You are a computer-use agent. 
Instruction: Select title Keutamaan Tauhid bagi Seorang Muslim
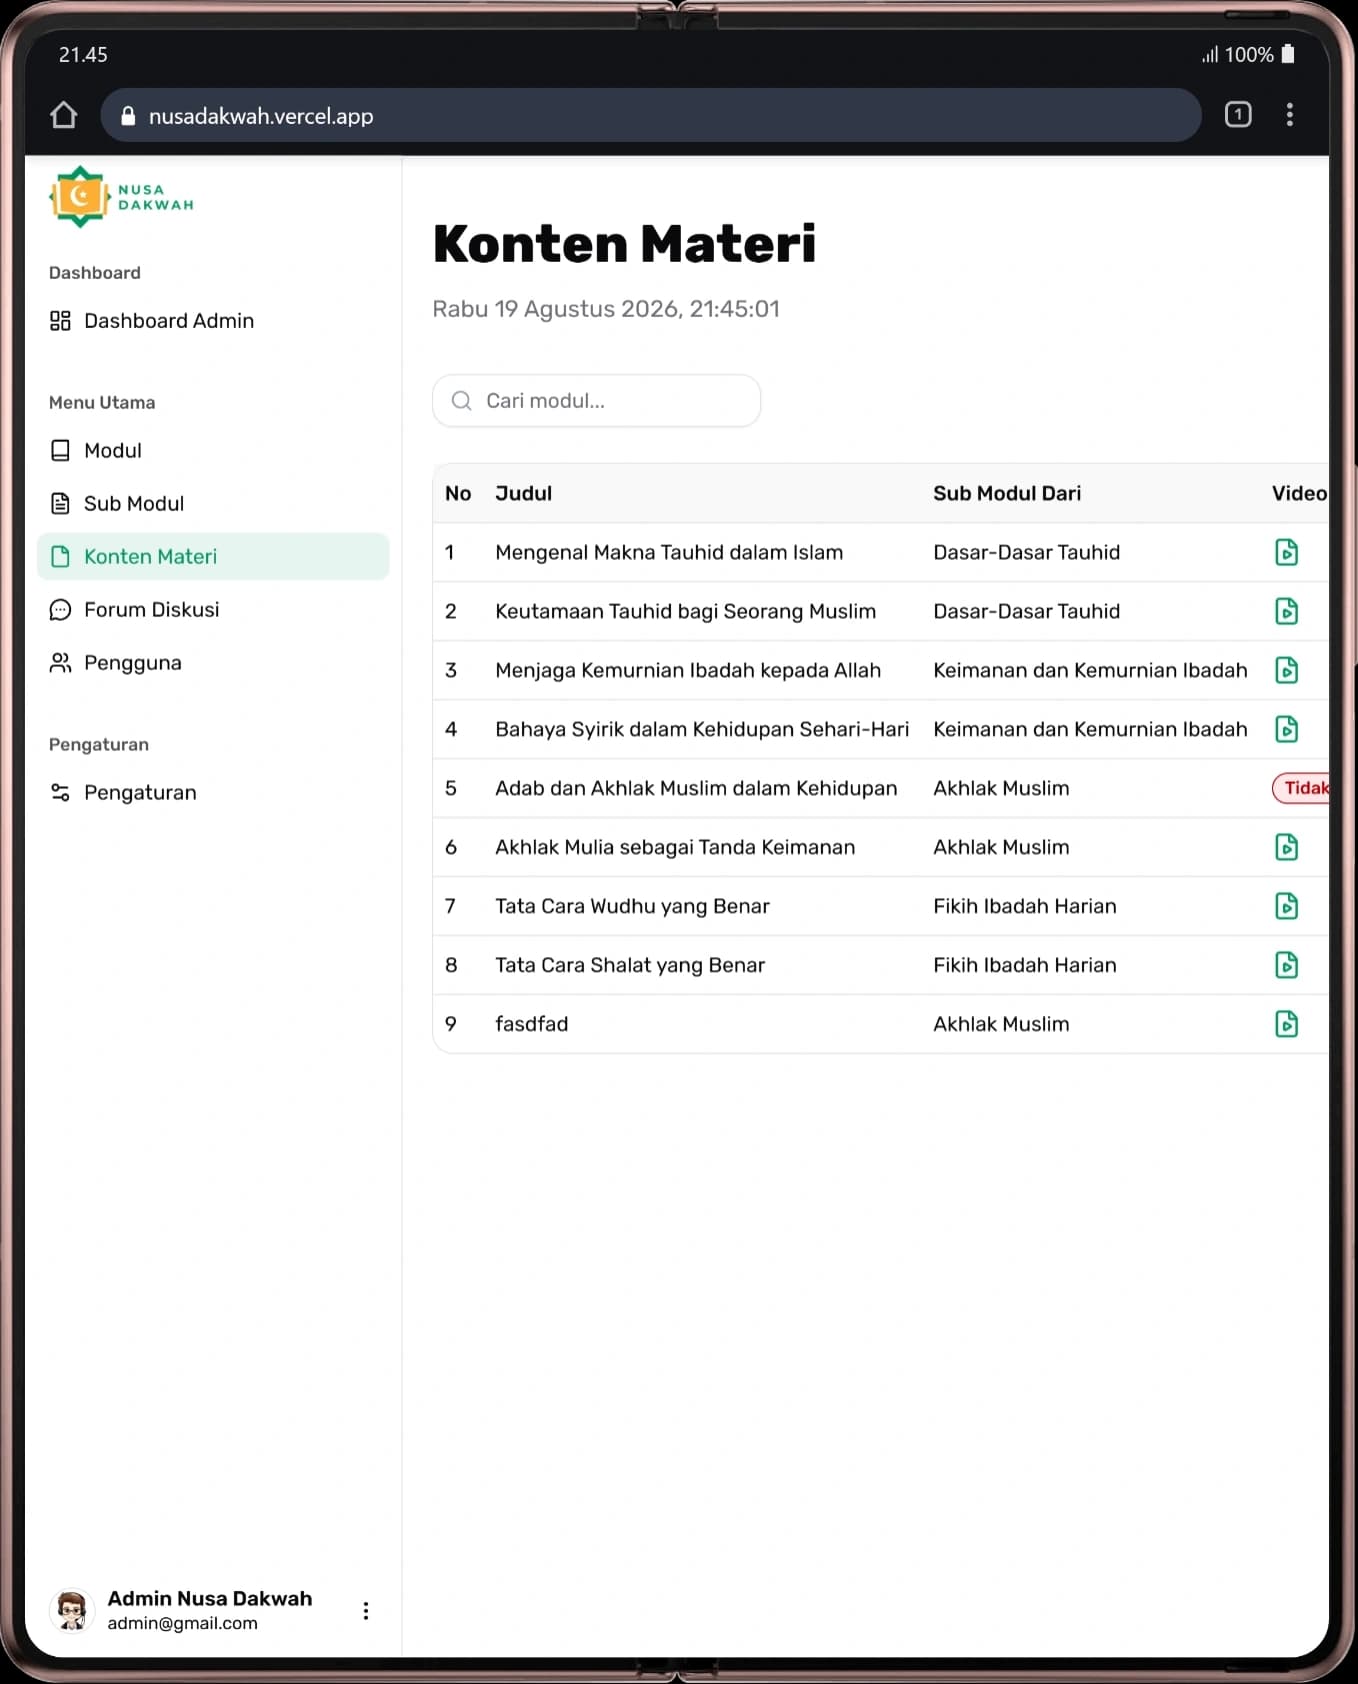click(x=685, y=611)
